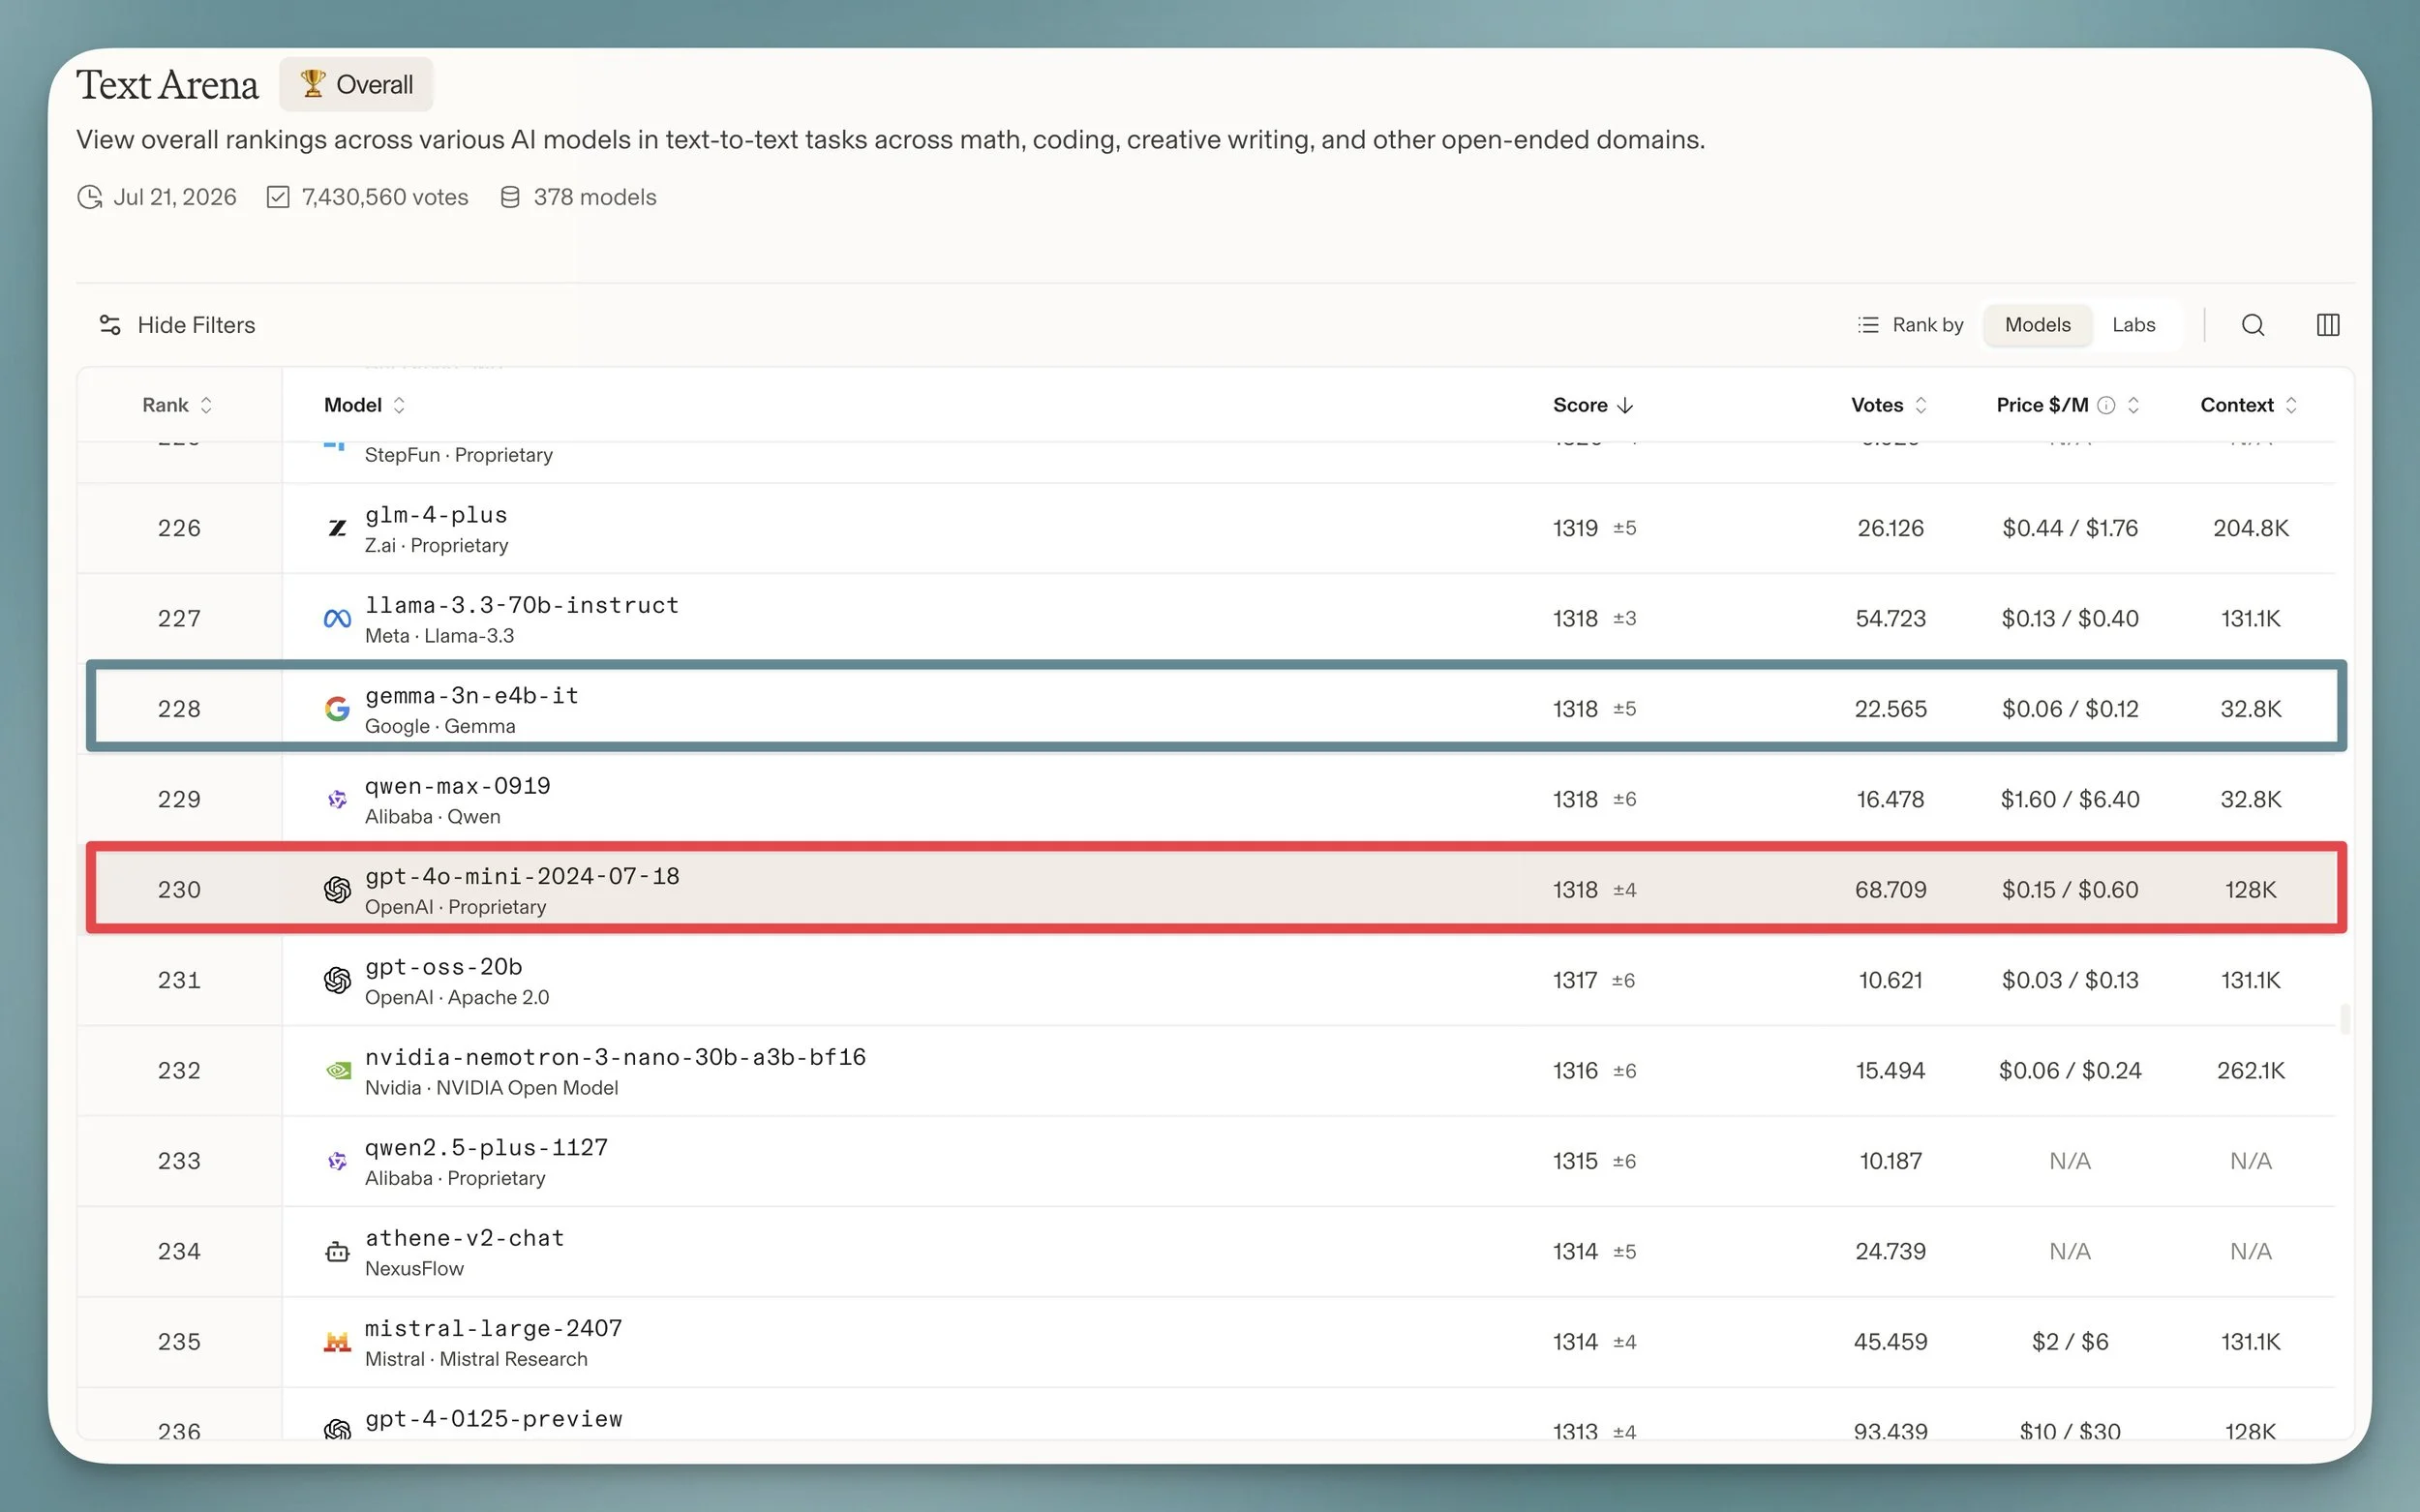This screenshot has width=2420, height=1512.
Task: Click the Text Arena heading
Action: pos(167,85)
